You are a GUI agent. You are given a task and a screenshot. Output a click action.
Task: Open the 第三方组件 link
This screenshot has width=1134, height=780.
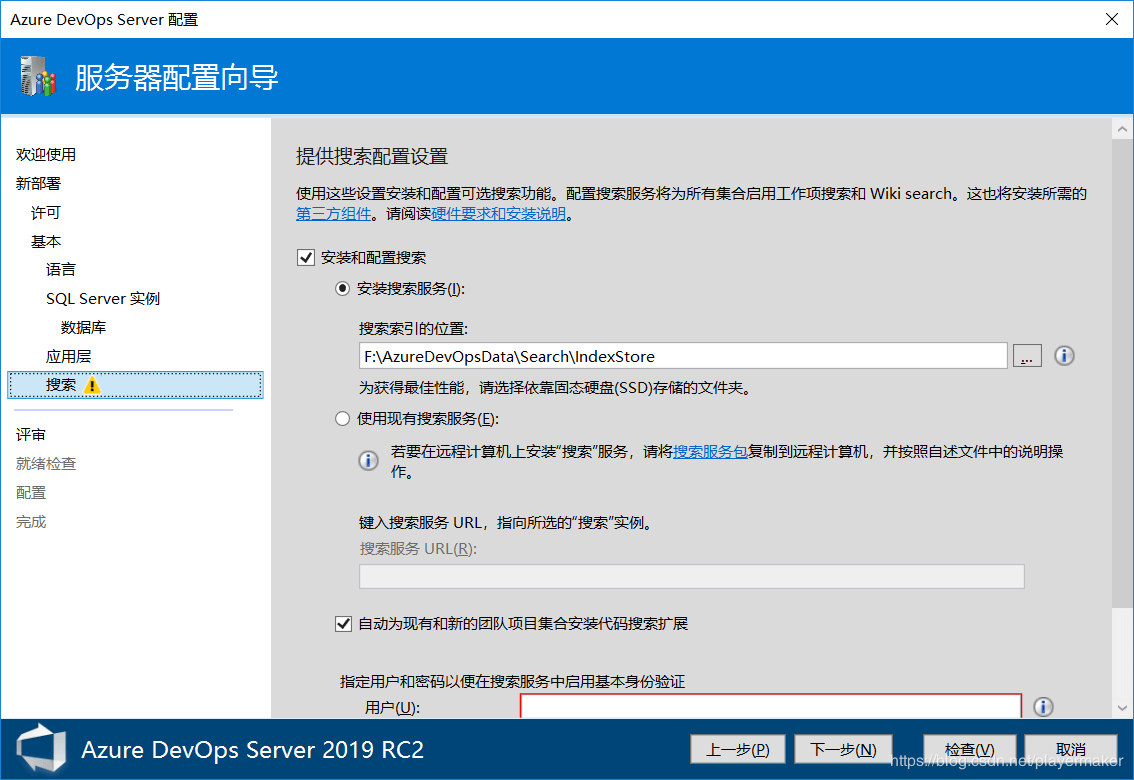click(x=333, y=213)
